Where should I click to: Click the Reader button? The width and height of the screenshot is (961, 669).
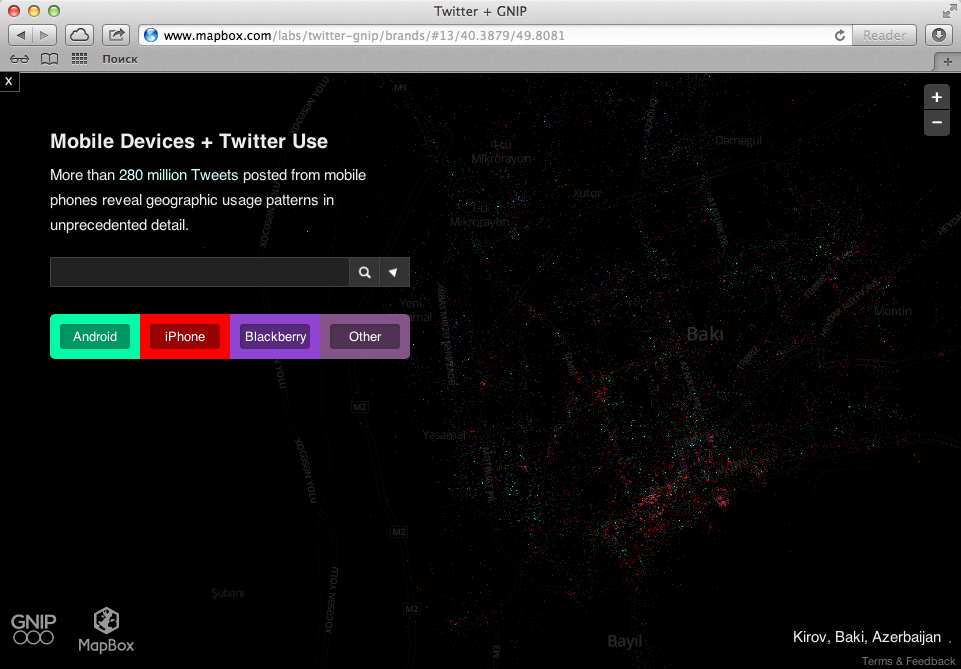(x=884, y=35)
